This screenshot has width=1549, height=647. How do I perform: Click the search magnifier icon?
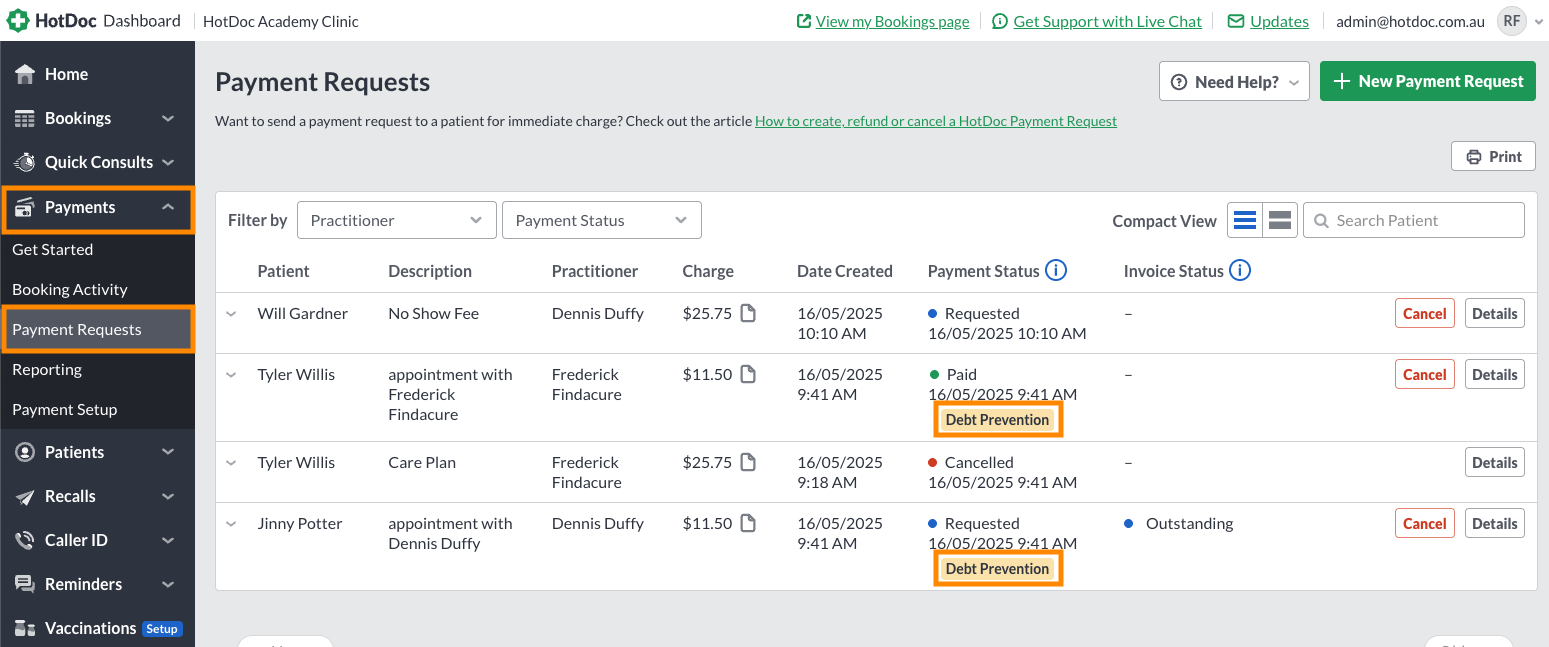pos(1321,221)
